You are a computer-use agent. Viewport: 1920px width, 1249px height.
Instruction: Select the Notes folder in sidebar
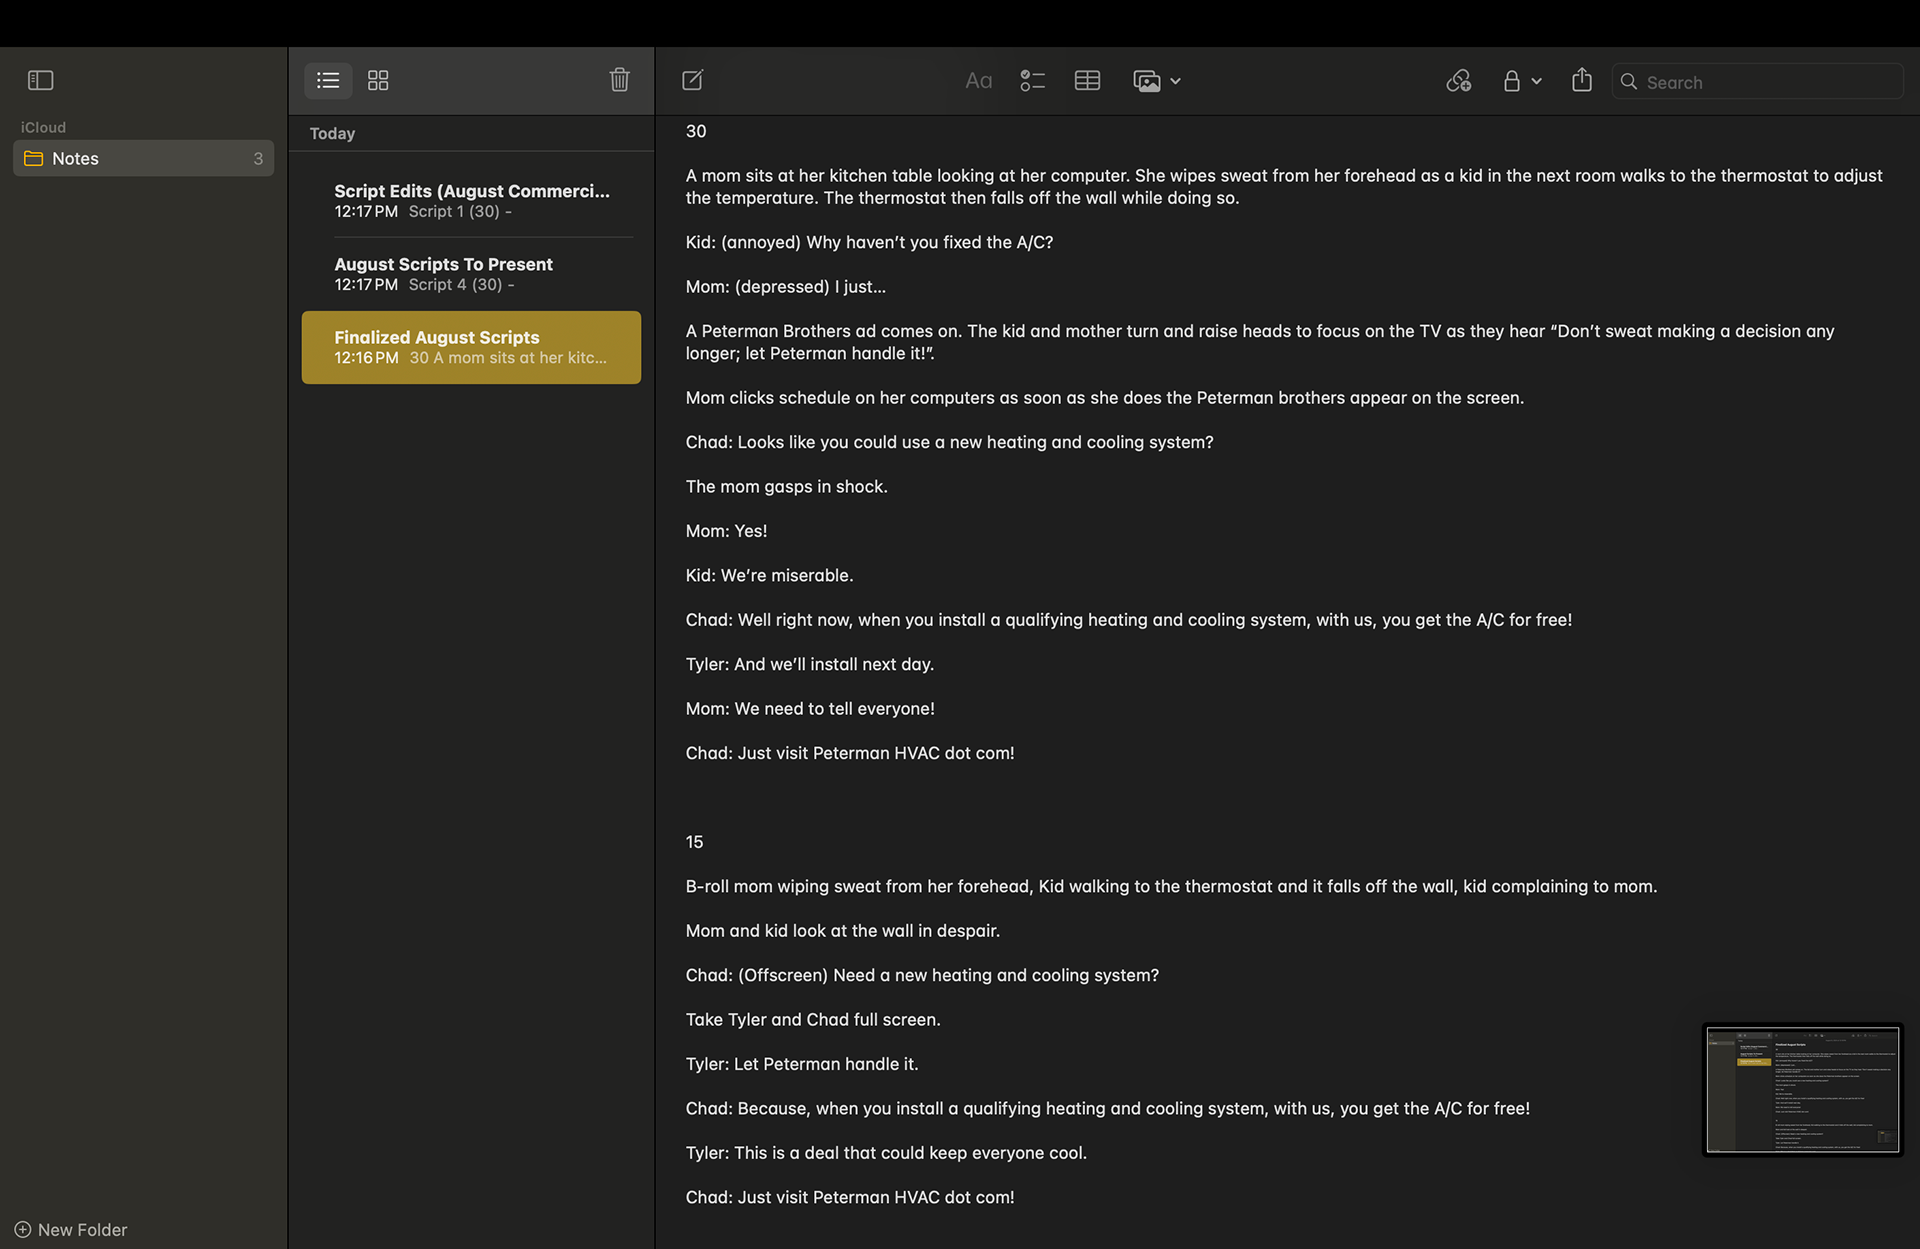click(143, 158)
